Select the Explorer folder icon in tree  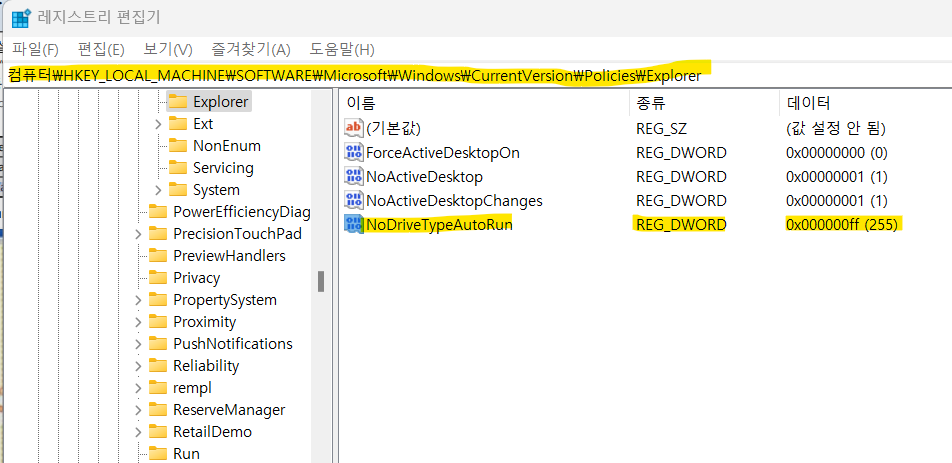pos(177,101)
